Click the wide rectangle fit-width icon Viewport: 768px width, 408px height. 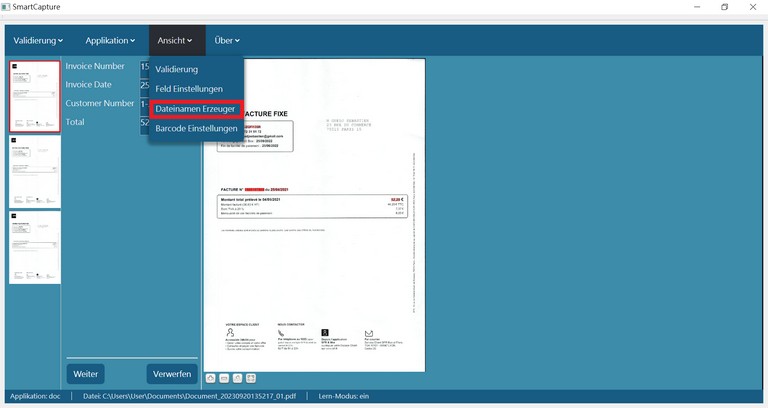coord(224,378)
